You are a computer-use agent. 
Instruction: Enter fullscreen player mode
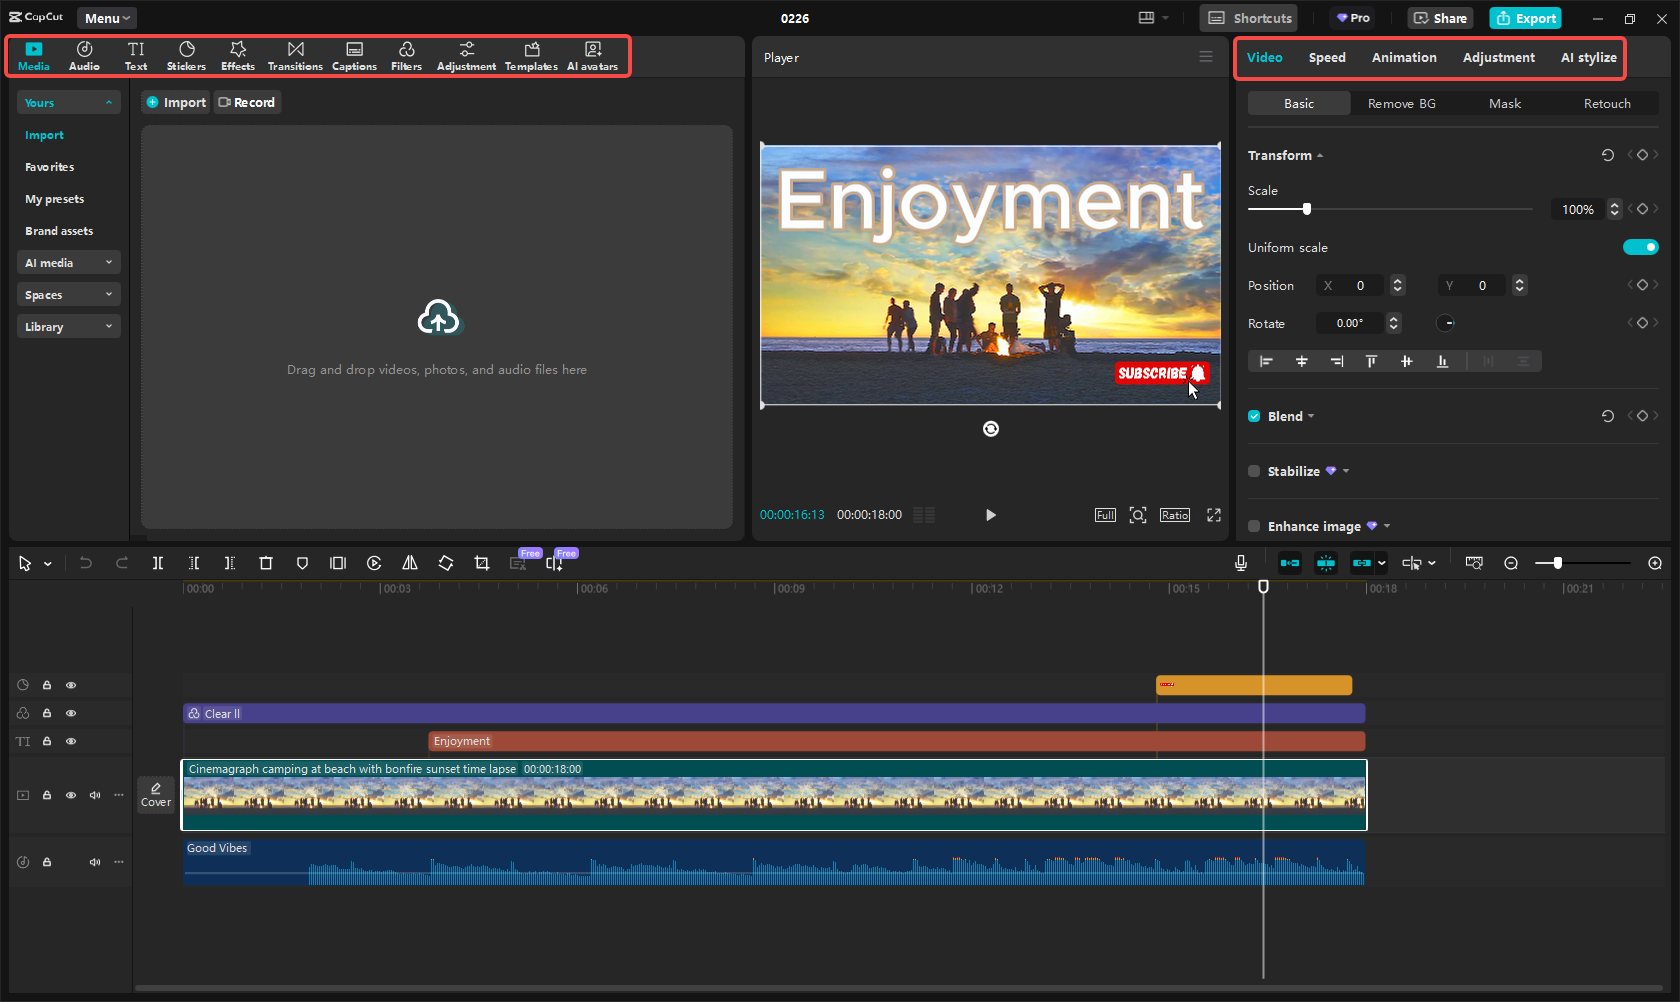(1213, 515)
